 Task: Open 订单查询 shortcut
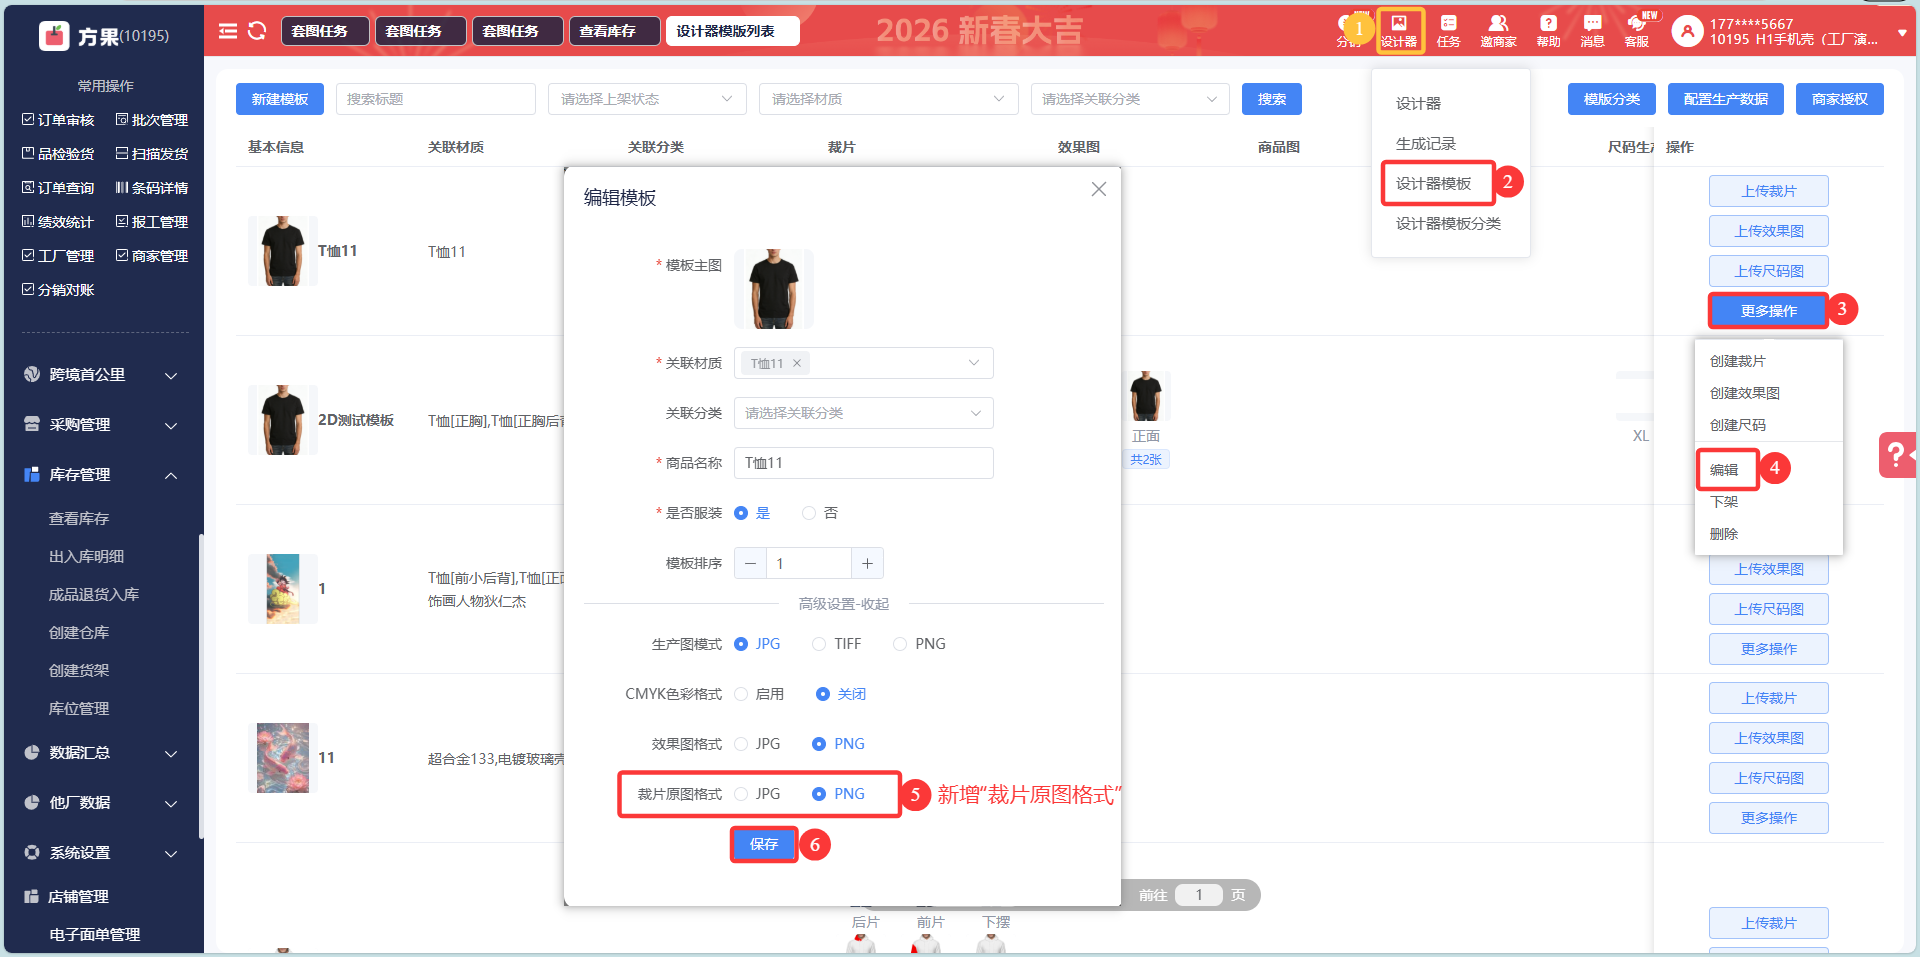pyautogui.click(x=58, y=188)
